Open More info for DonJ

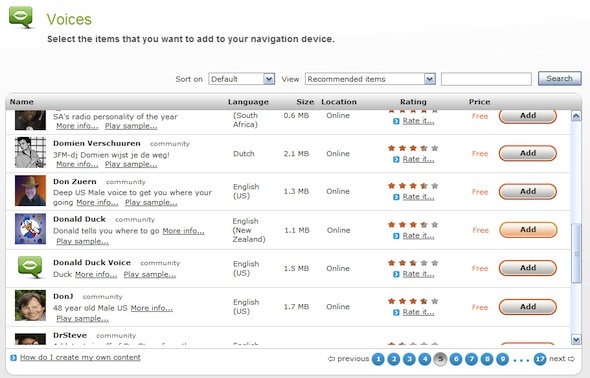click(x=152, y=308)
